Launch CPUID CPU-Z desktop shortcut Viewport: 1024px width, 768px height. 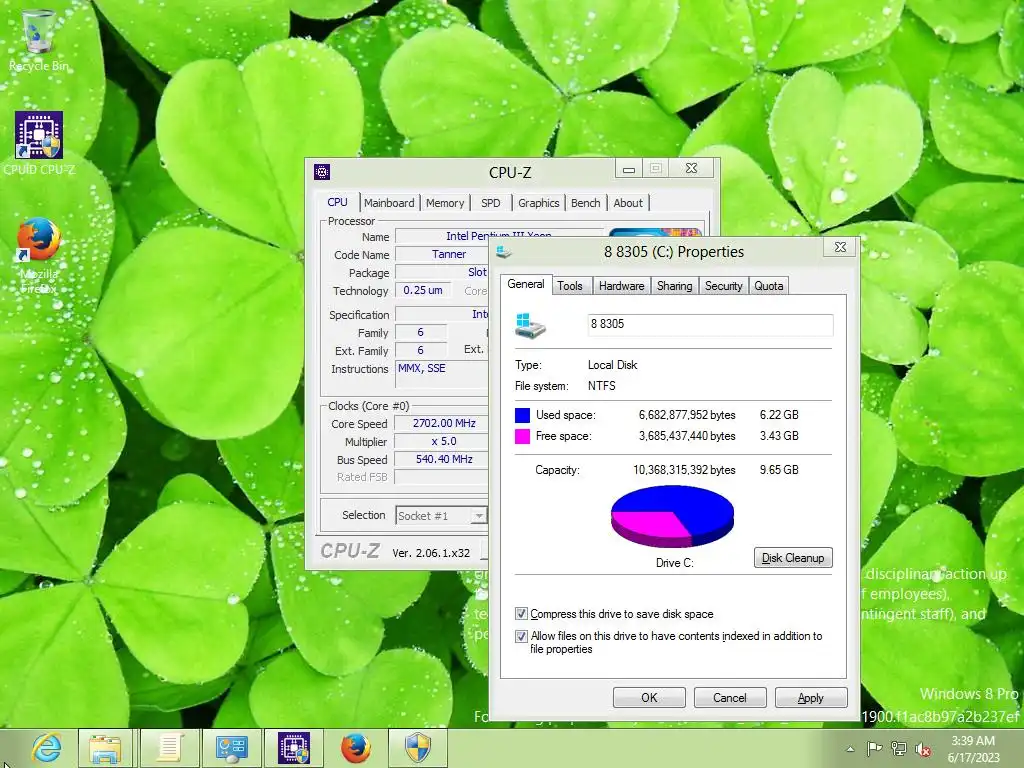tap(39, 144)
